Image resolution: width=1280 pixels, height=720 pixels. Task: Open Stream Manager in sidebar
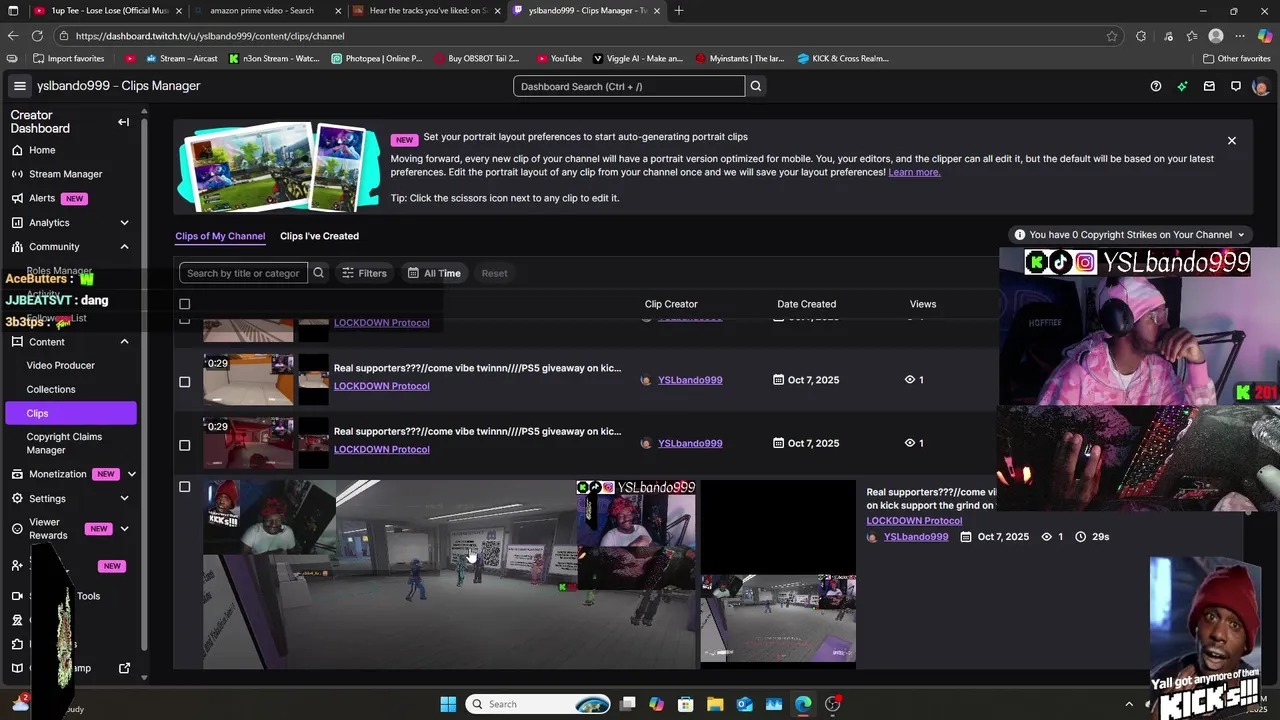click(x=65, y=174)
